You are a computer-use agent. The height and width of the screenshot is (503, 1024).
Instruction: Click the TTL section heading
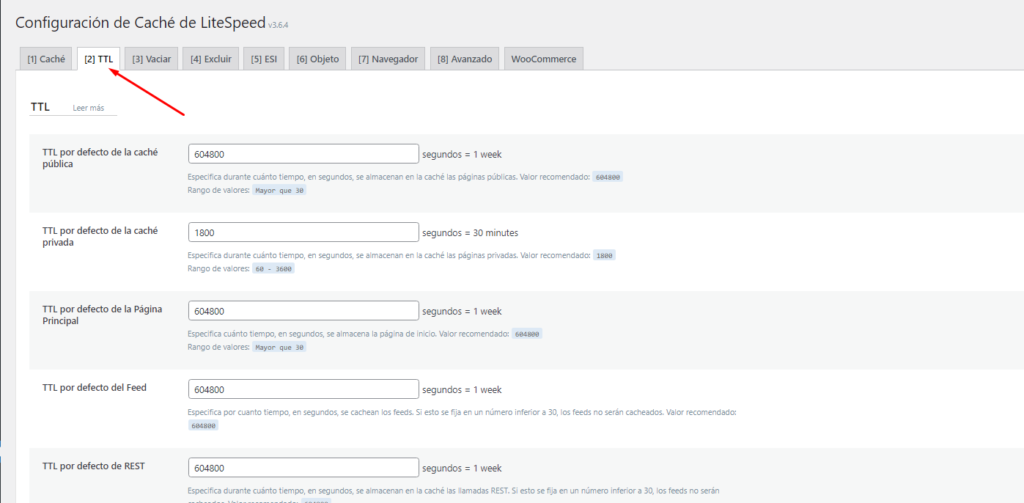[x=40, y=107]
